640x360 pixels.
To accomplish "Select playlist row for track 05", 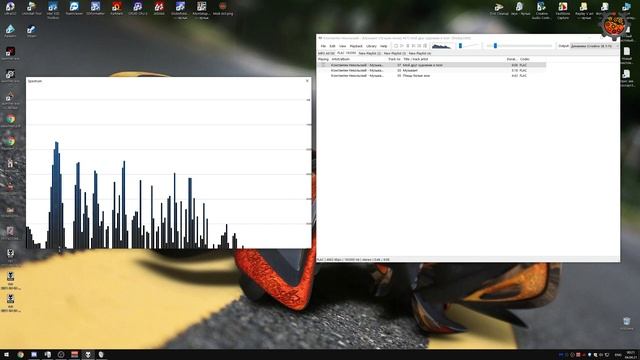I will coord(431,76).
